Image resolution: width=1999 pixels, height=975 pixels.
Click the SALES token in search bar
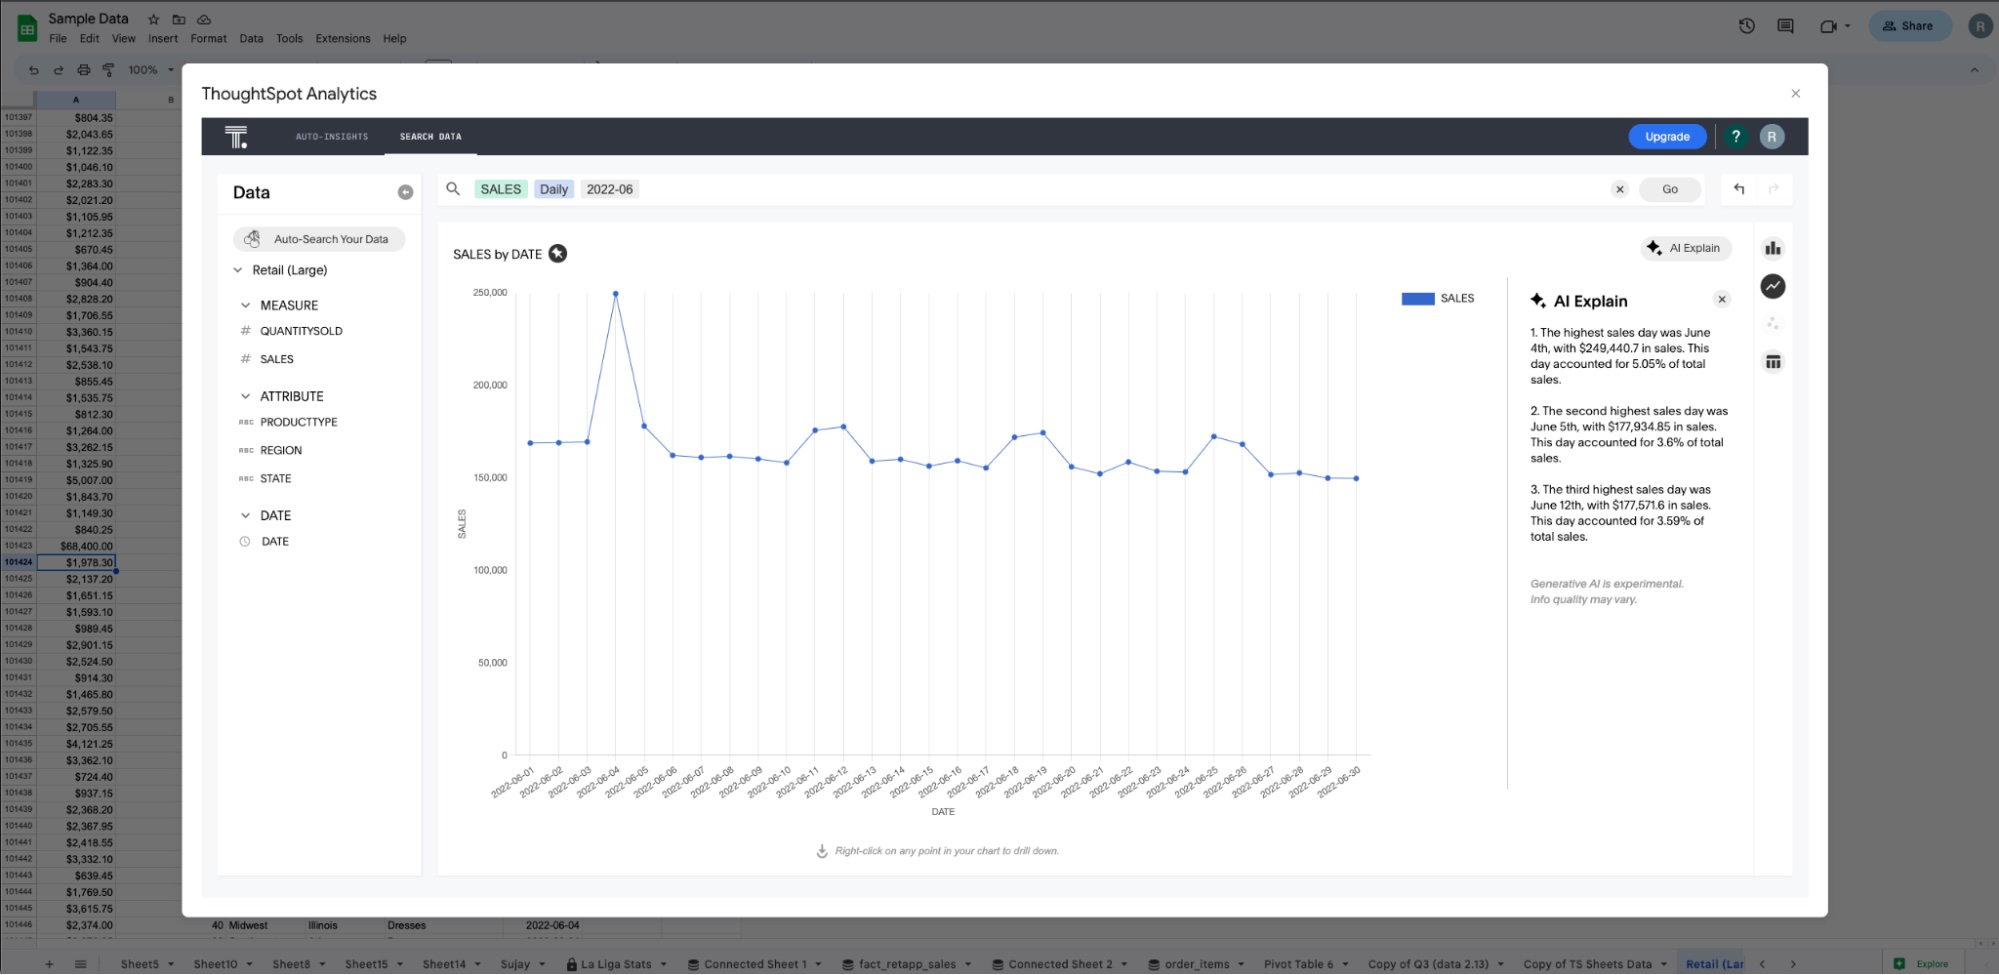pyautogui.click(x=500, y=189)
